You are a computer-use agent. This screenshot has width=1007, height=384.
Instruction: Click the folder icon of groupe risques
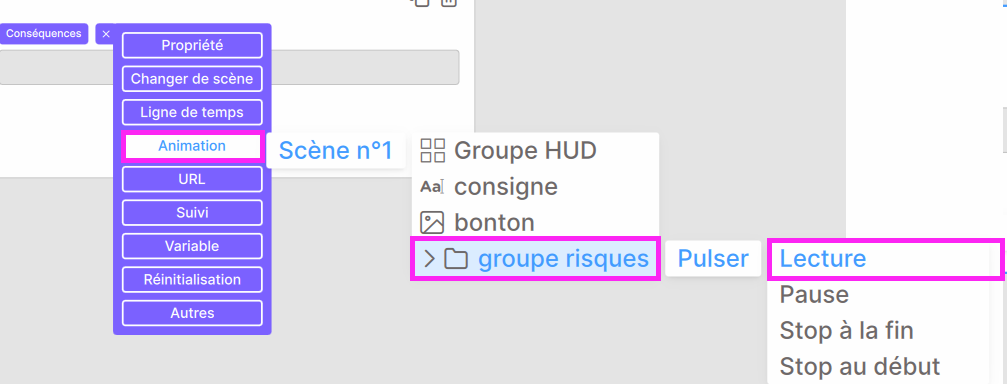456,259
